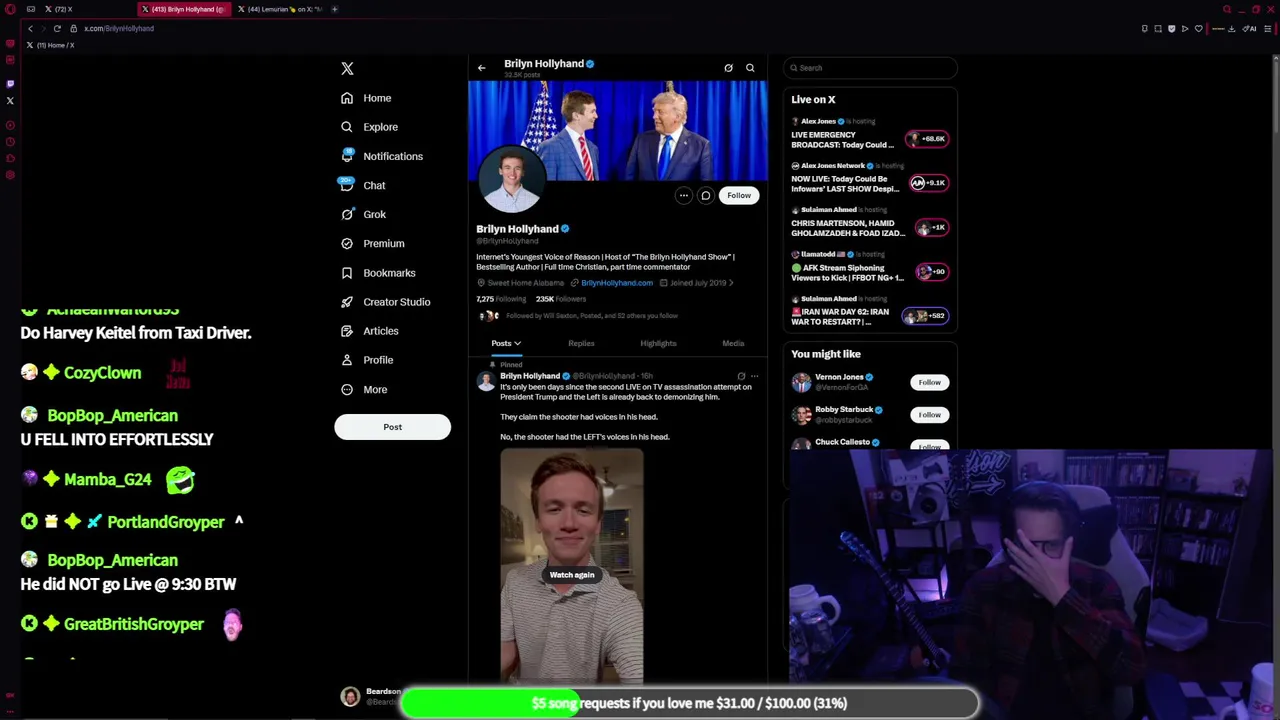This screenshot has height=720, width=1280.
Task: Open Premium in the X sidebar
Action: [372, 243]
